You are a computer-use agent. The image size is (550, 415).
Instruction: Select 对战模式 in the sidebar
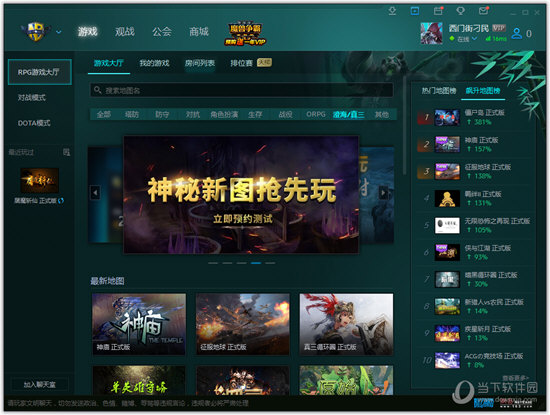coord(32,98)
